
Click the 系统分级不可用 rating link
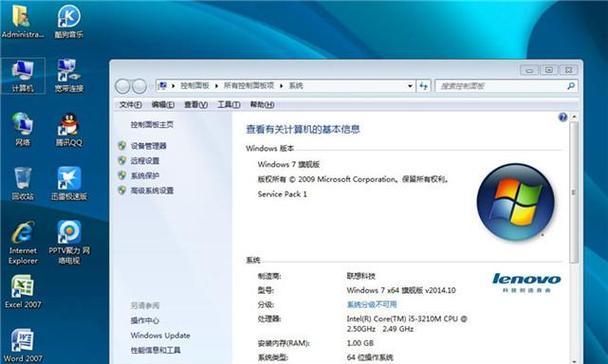[x=371, y=304]
